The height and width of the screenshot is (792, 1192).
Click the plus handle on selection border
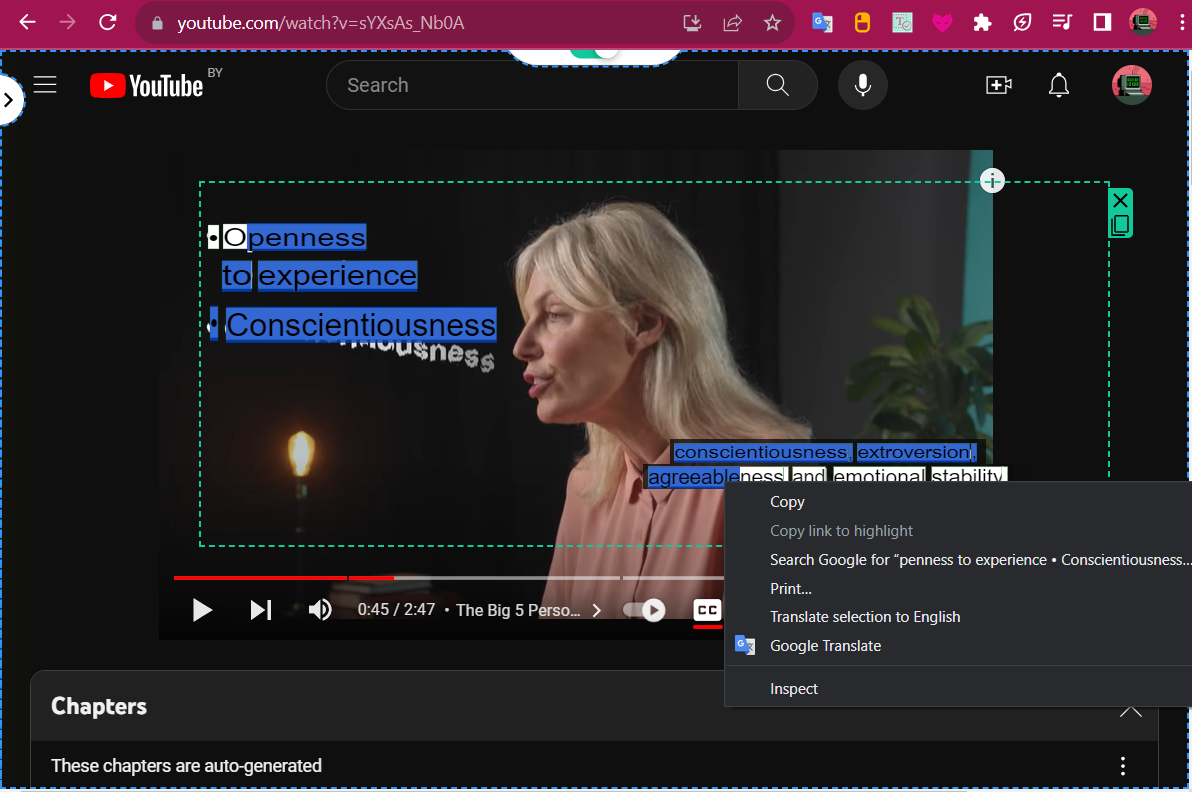coord(992,181)
